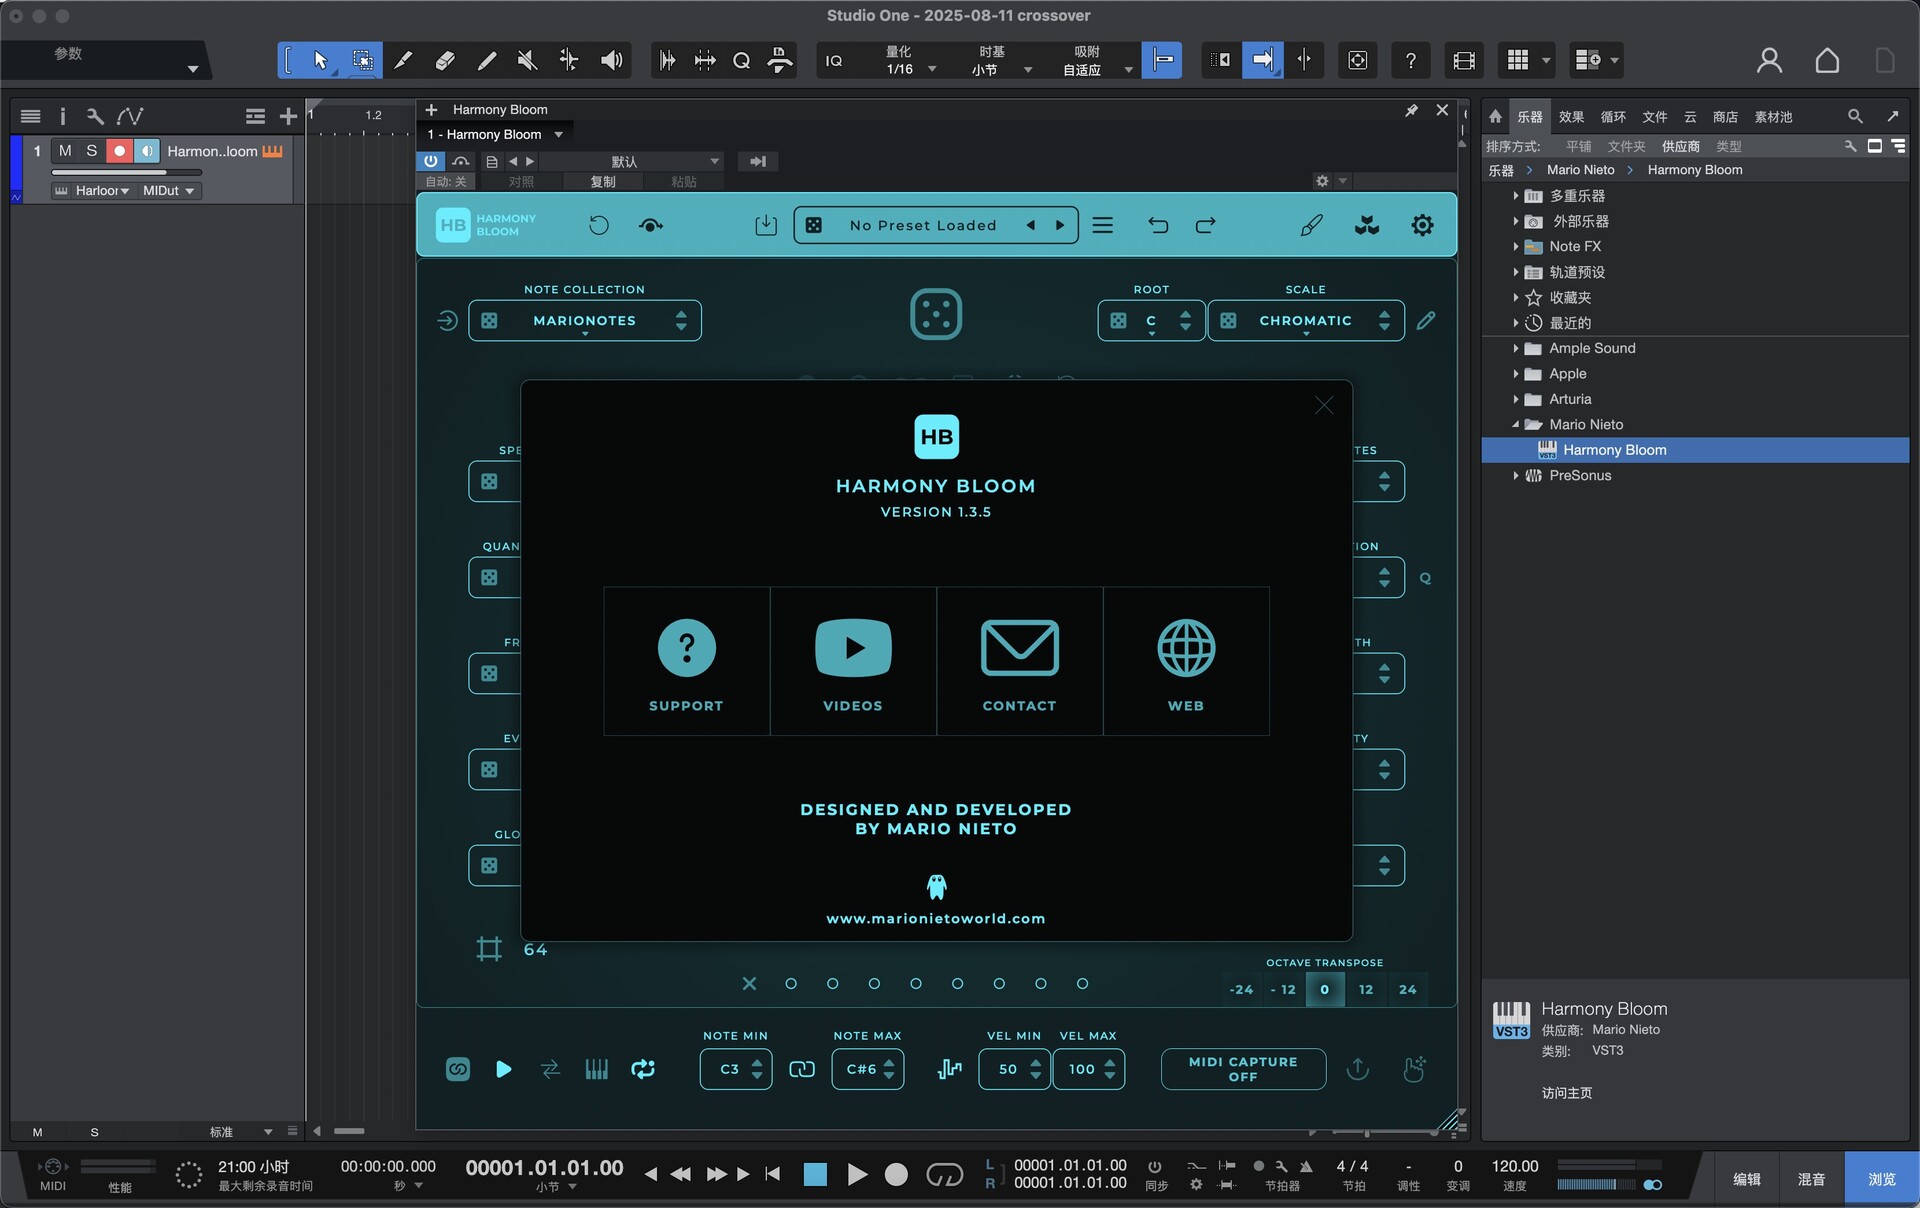Select the Eraser tool
The width and height of the screenshot is (1920, 1208).
[x=445, y=61]
